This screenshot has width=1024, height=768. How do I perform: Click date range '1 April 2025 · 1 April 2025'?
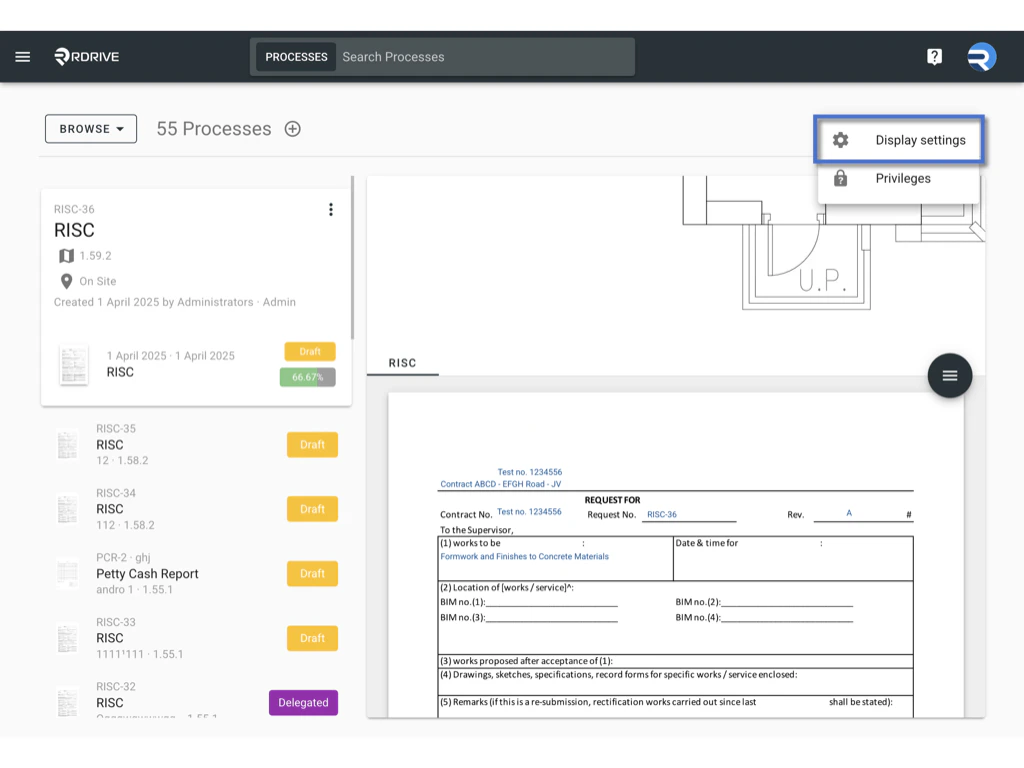click(x=170, y=356)
